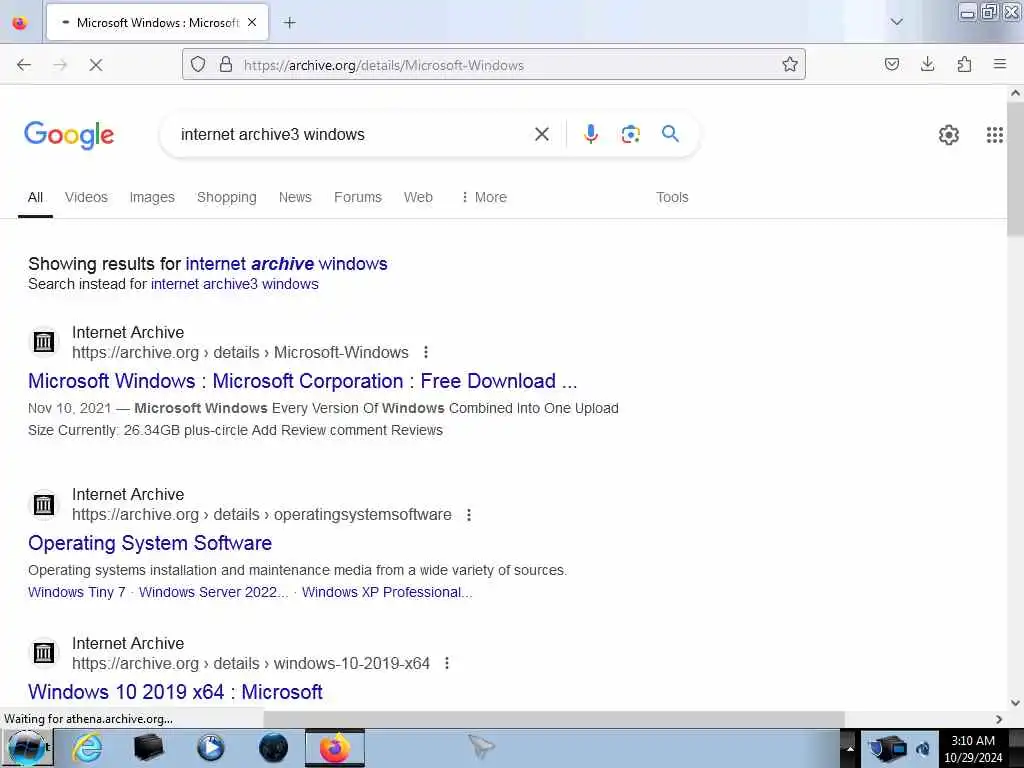1024x768 pixels.
Task: Submit search with magnifying glass icon
Action: (x=670, y=134)
